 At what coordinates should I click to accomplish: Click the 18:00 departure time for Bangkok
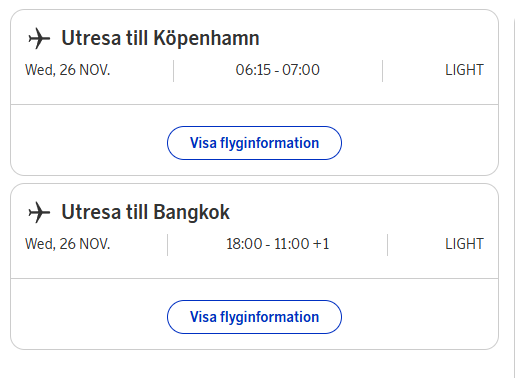[244, 244]
